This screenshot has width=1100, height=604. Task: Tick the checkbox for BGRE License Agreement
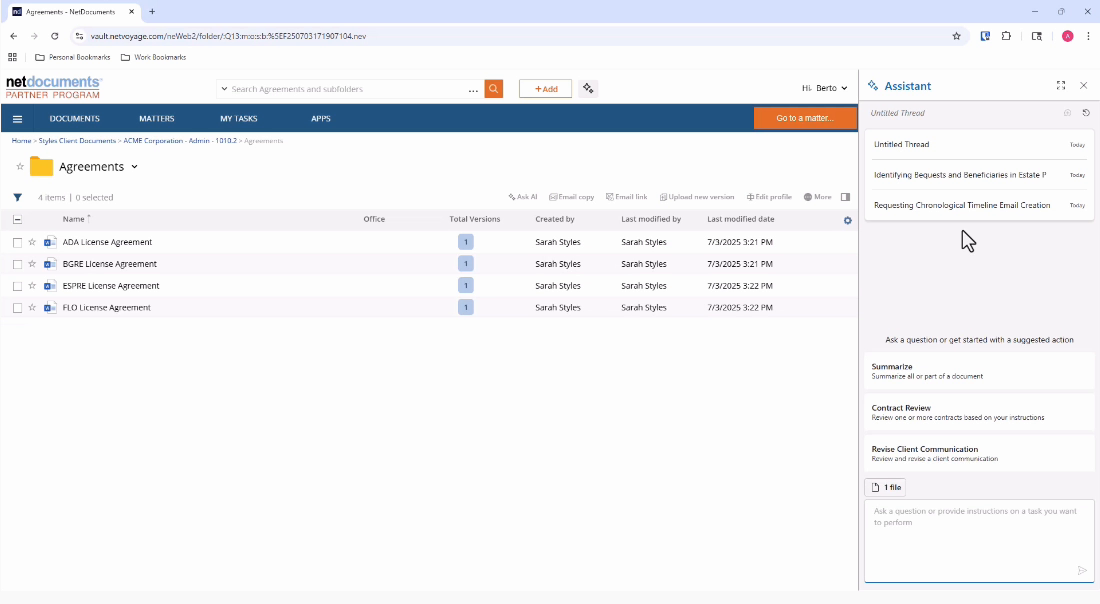click(18, 264)
